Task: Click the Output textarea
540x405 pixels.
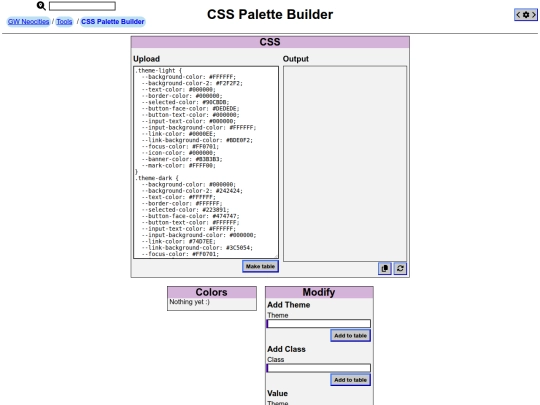Action: click(345, 164)
